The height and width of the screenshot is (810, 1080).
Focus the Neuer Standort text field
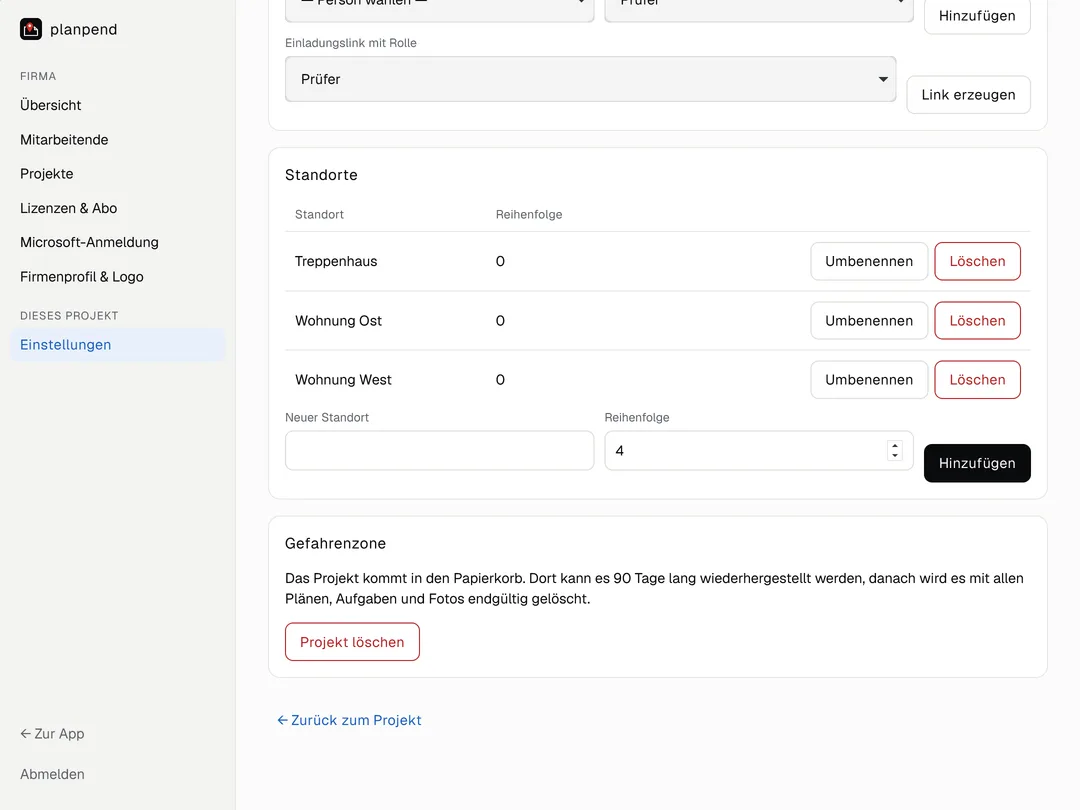pos(439,450)
